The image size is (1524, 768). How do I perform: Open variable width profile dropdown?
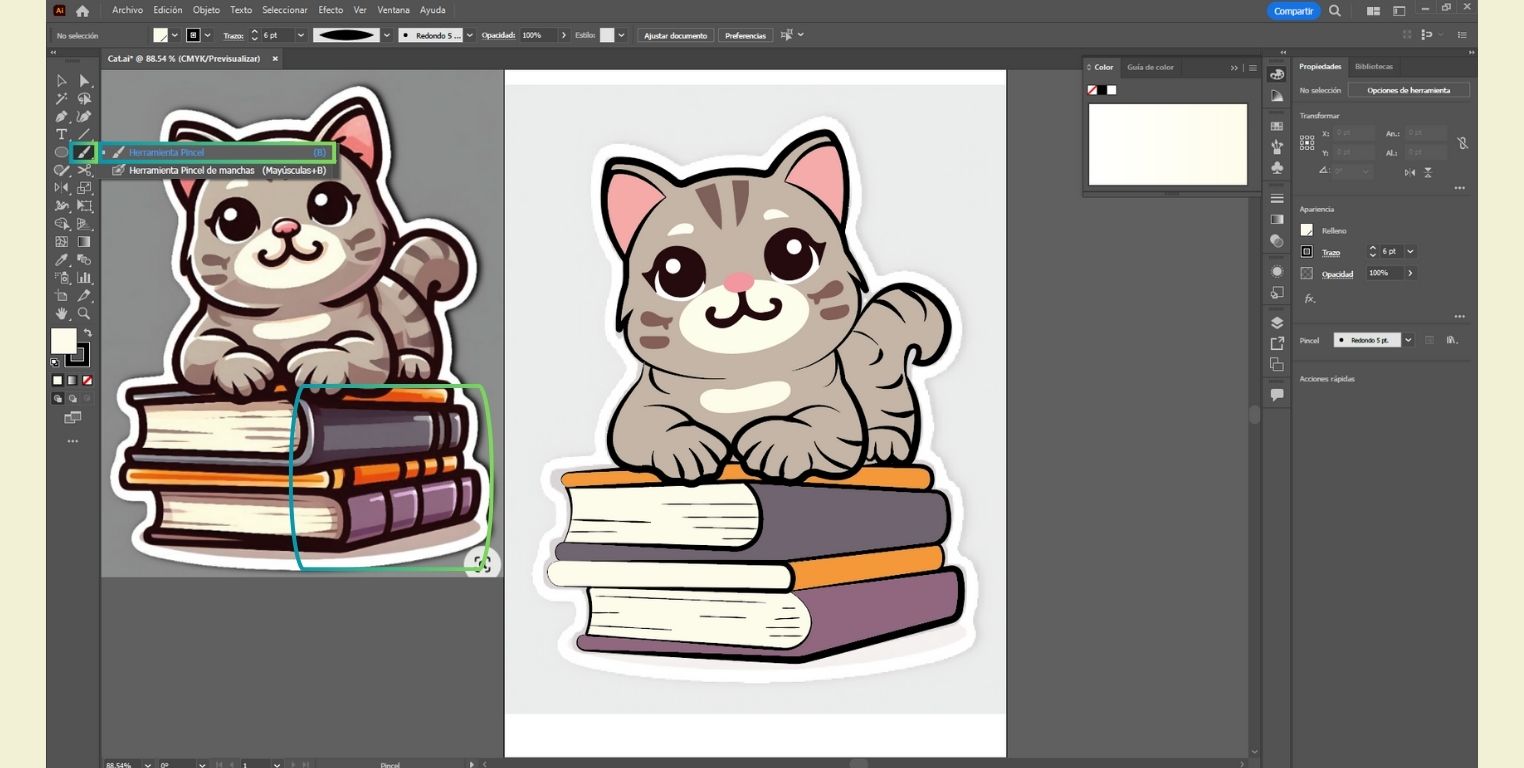(x=386, y=35)
